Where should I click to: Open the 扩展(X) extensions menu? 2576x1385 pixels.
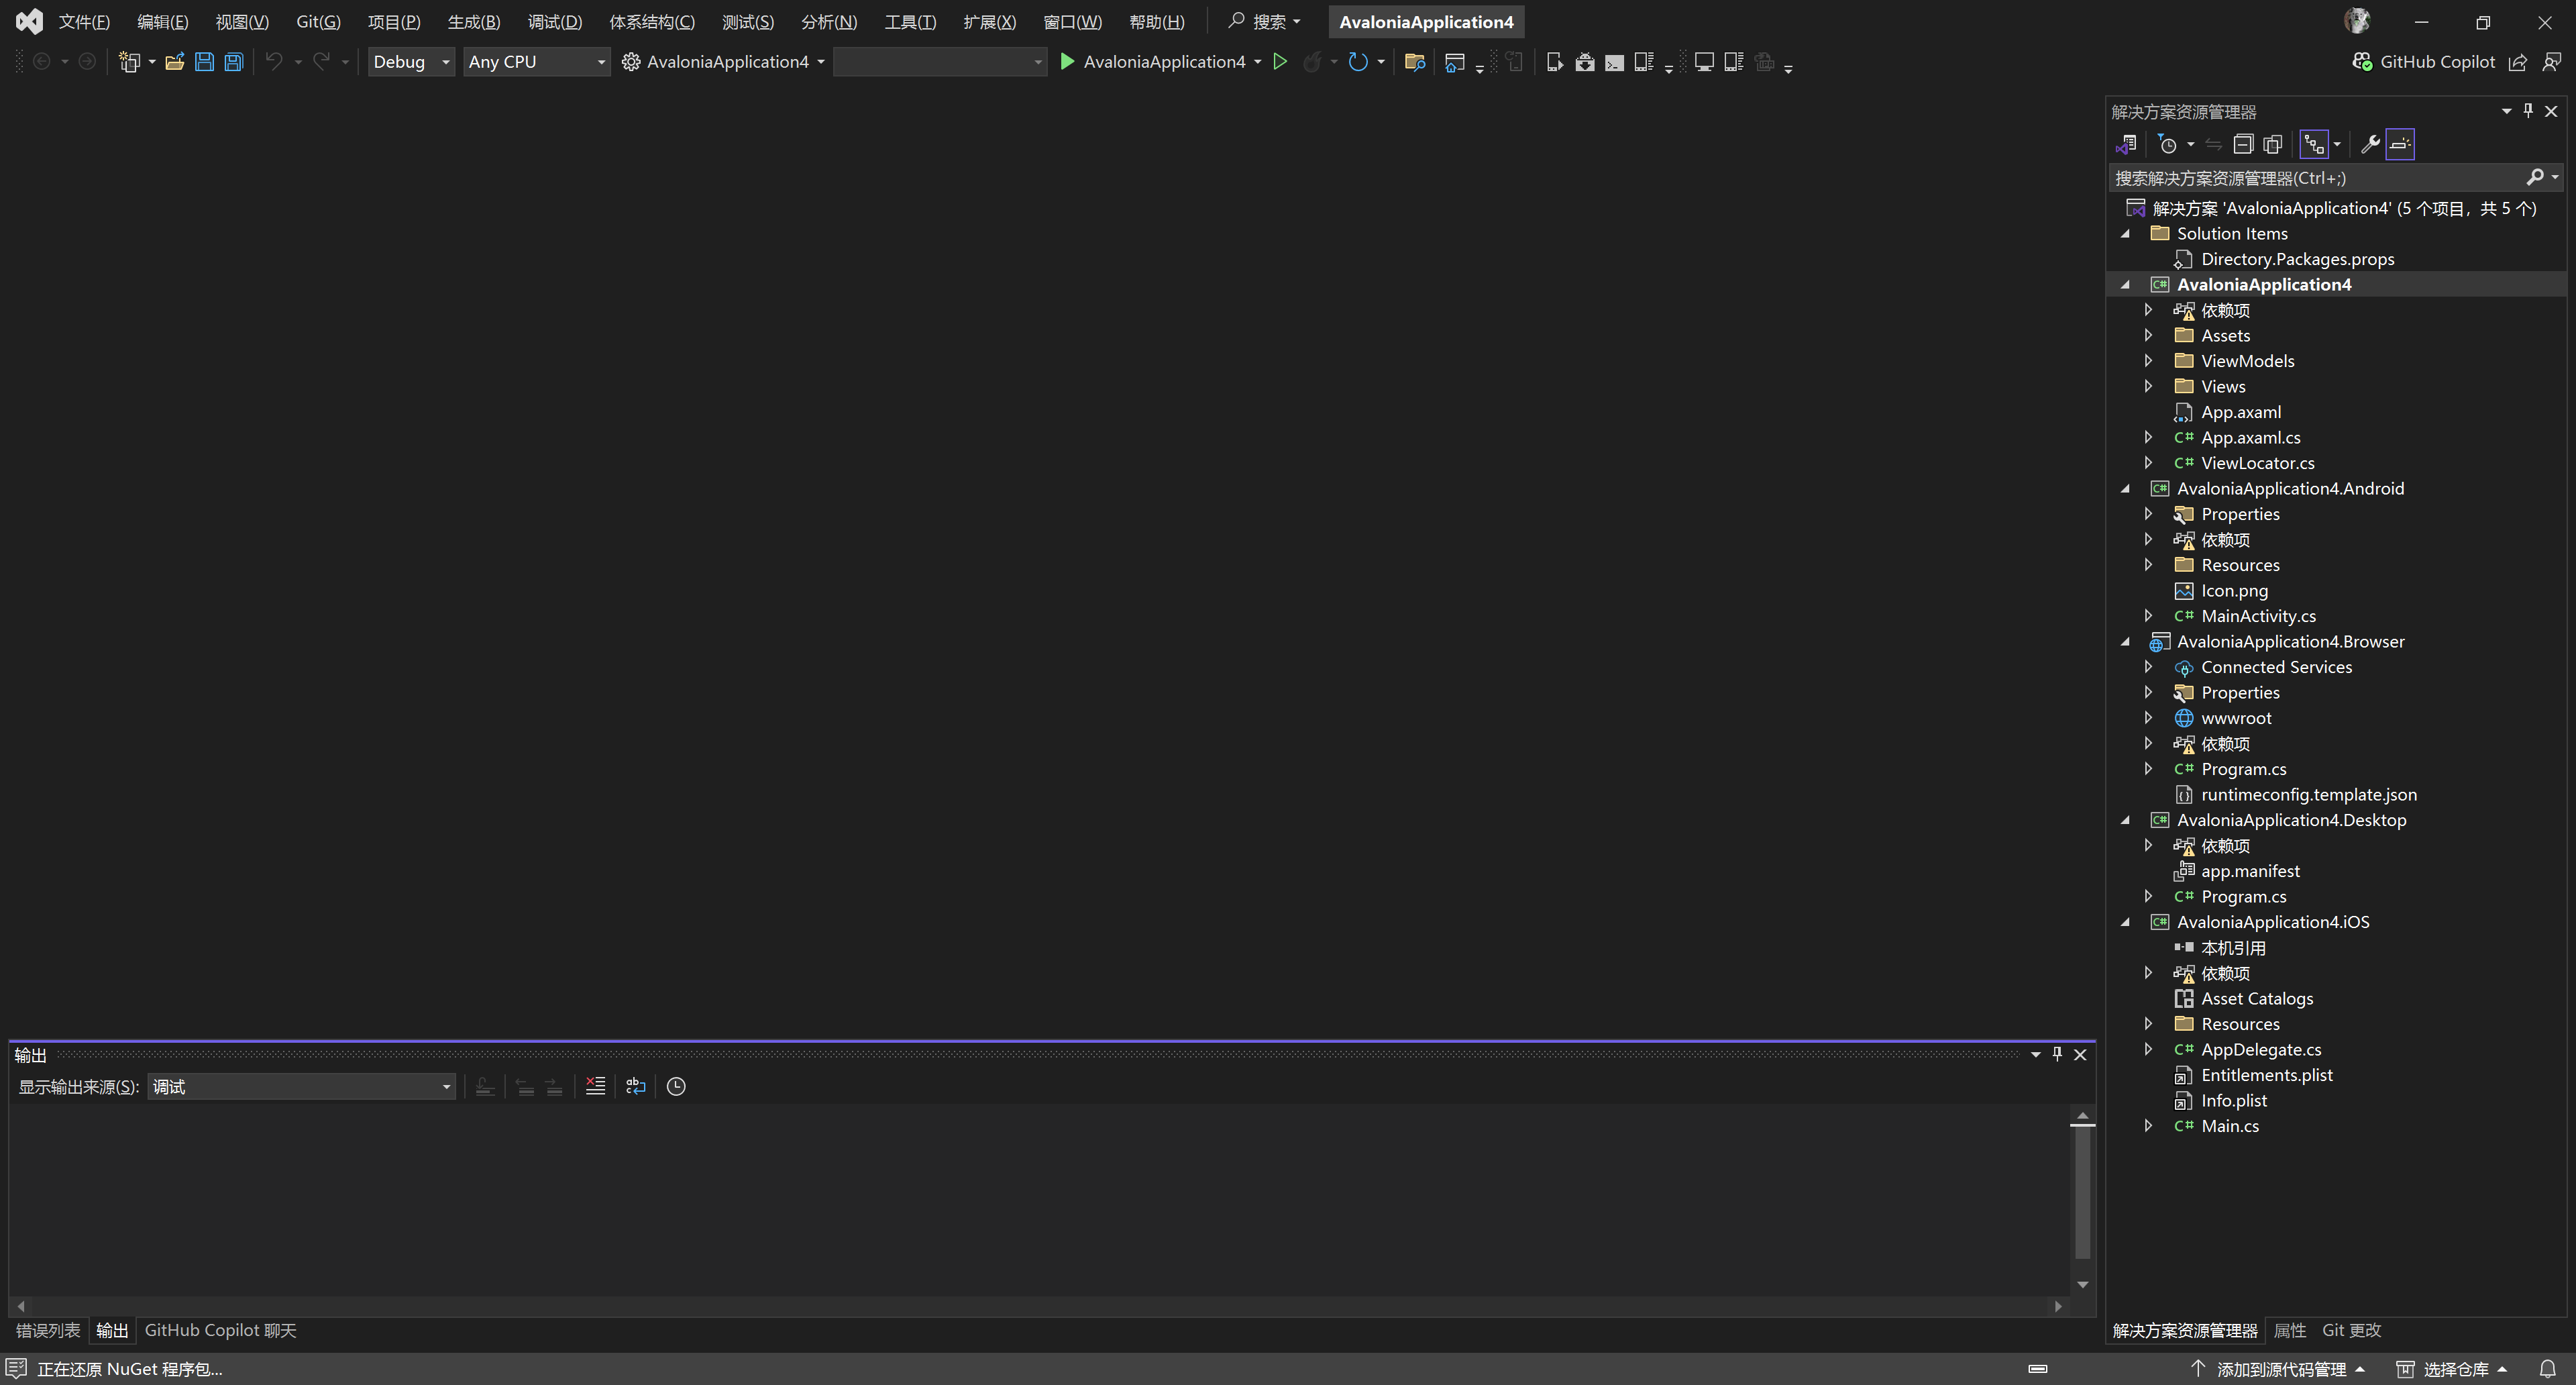[990, 22]
